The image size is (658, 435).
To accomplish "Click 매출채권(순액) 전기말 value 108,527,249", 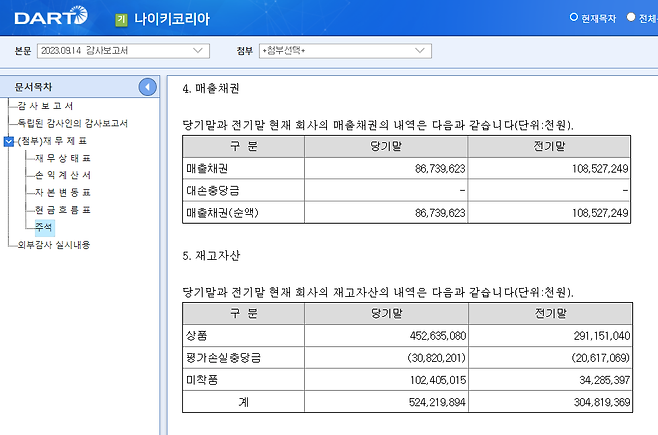I will pos(600,213).
